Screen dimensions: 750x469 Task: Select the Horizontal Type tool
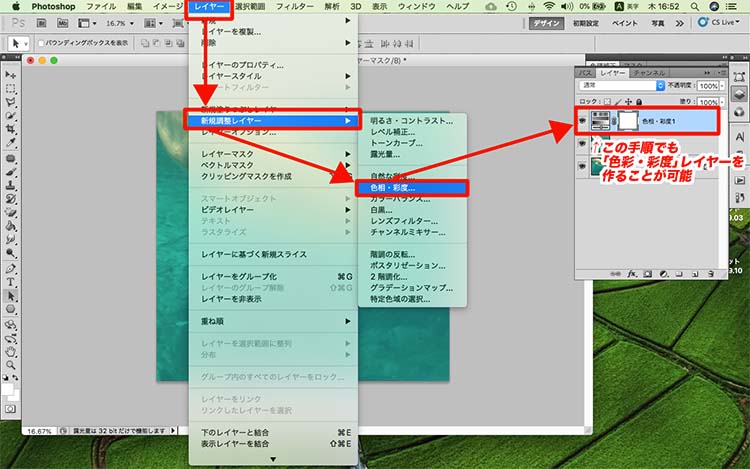point(10,282)
